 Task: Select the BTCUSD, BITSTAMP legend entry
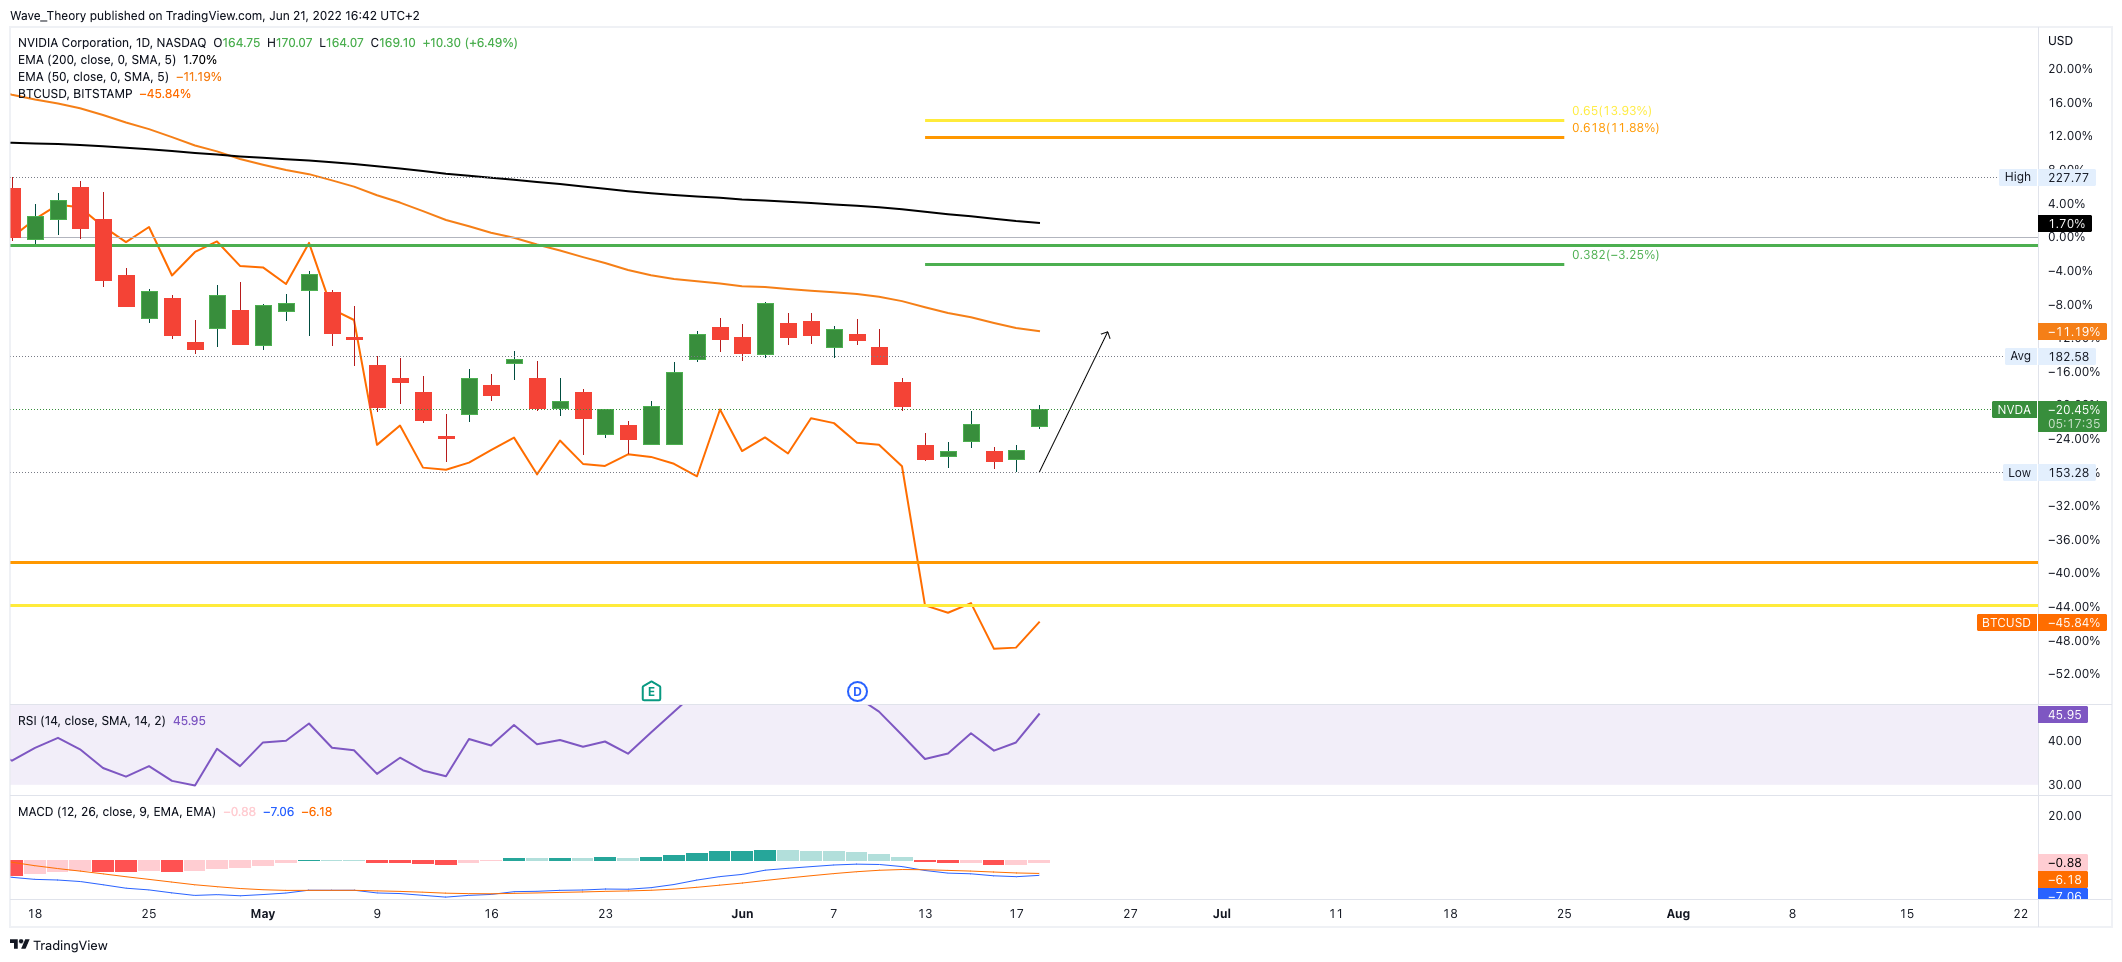coord(75,94)
